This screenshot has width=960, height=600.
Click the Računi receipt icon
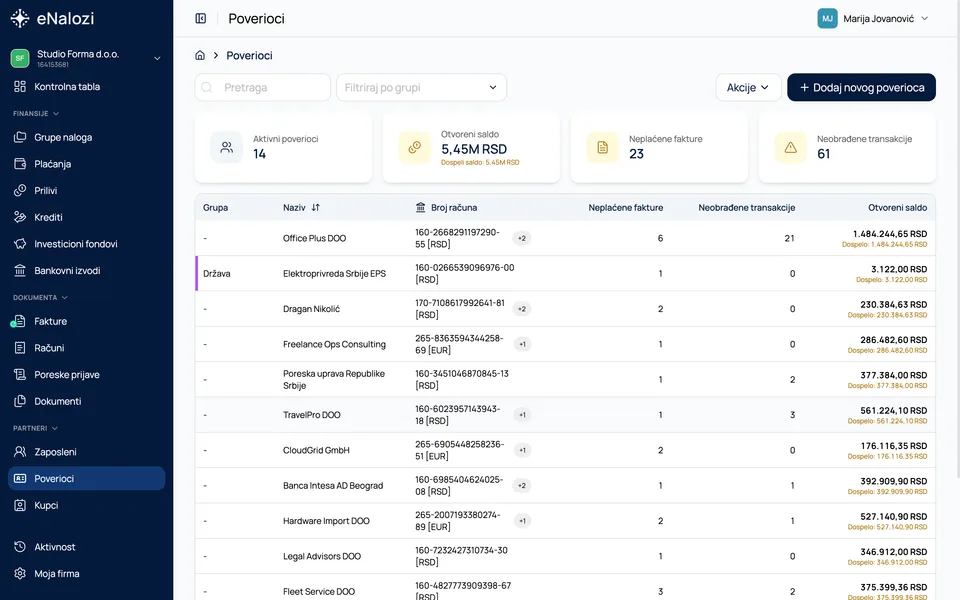[x=20, y=348]
